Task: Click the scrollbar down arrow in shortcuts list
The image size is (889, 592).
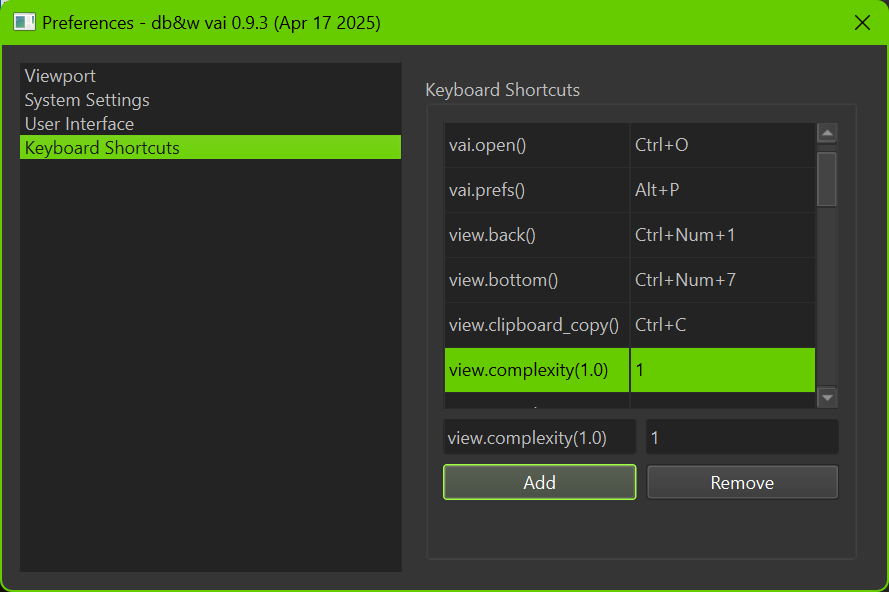Action: (x=827, y=398)
